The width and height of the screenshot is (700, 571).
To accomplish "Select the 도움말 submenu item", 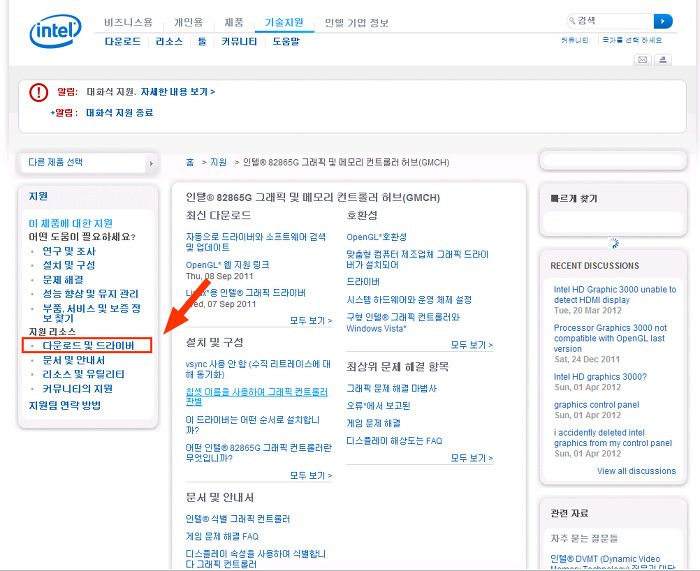I will 286,42.
